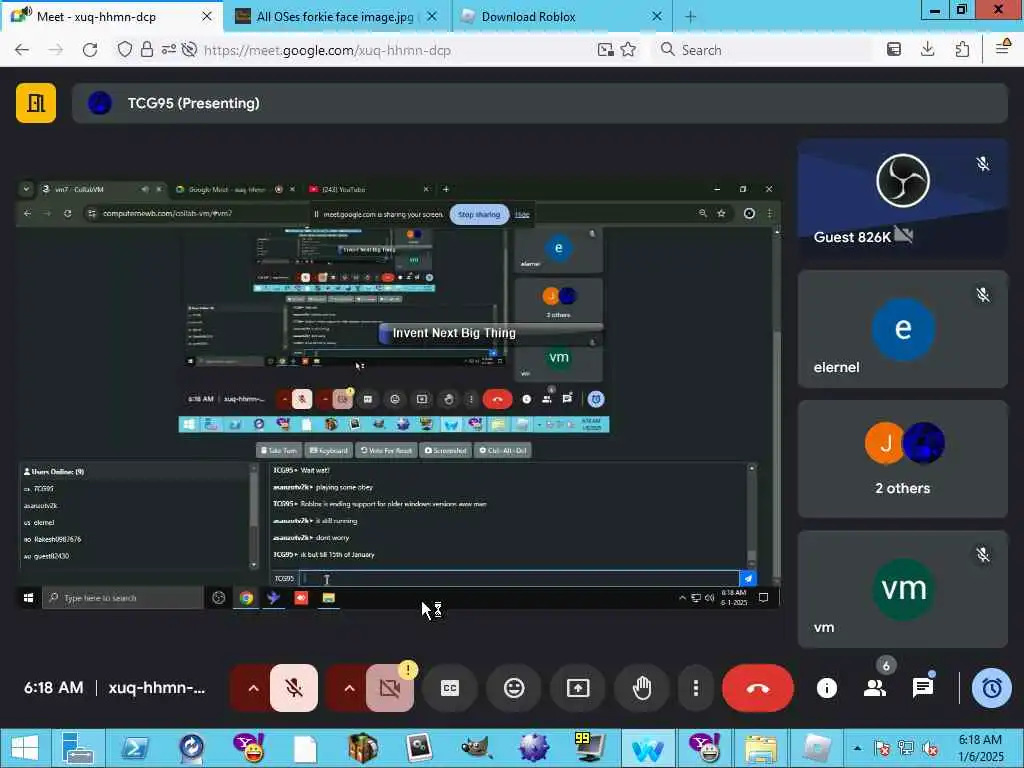
Task: Select the elernel participant tile
Action: [903, 328]
